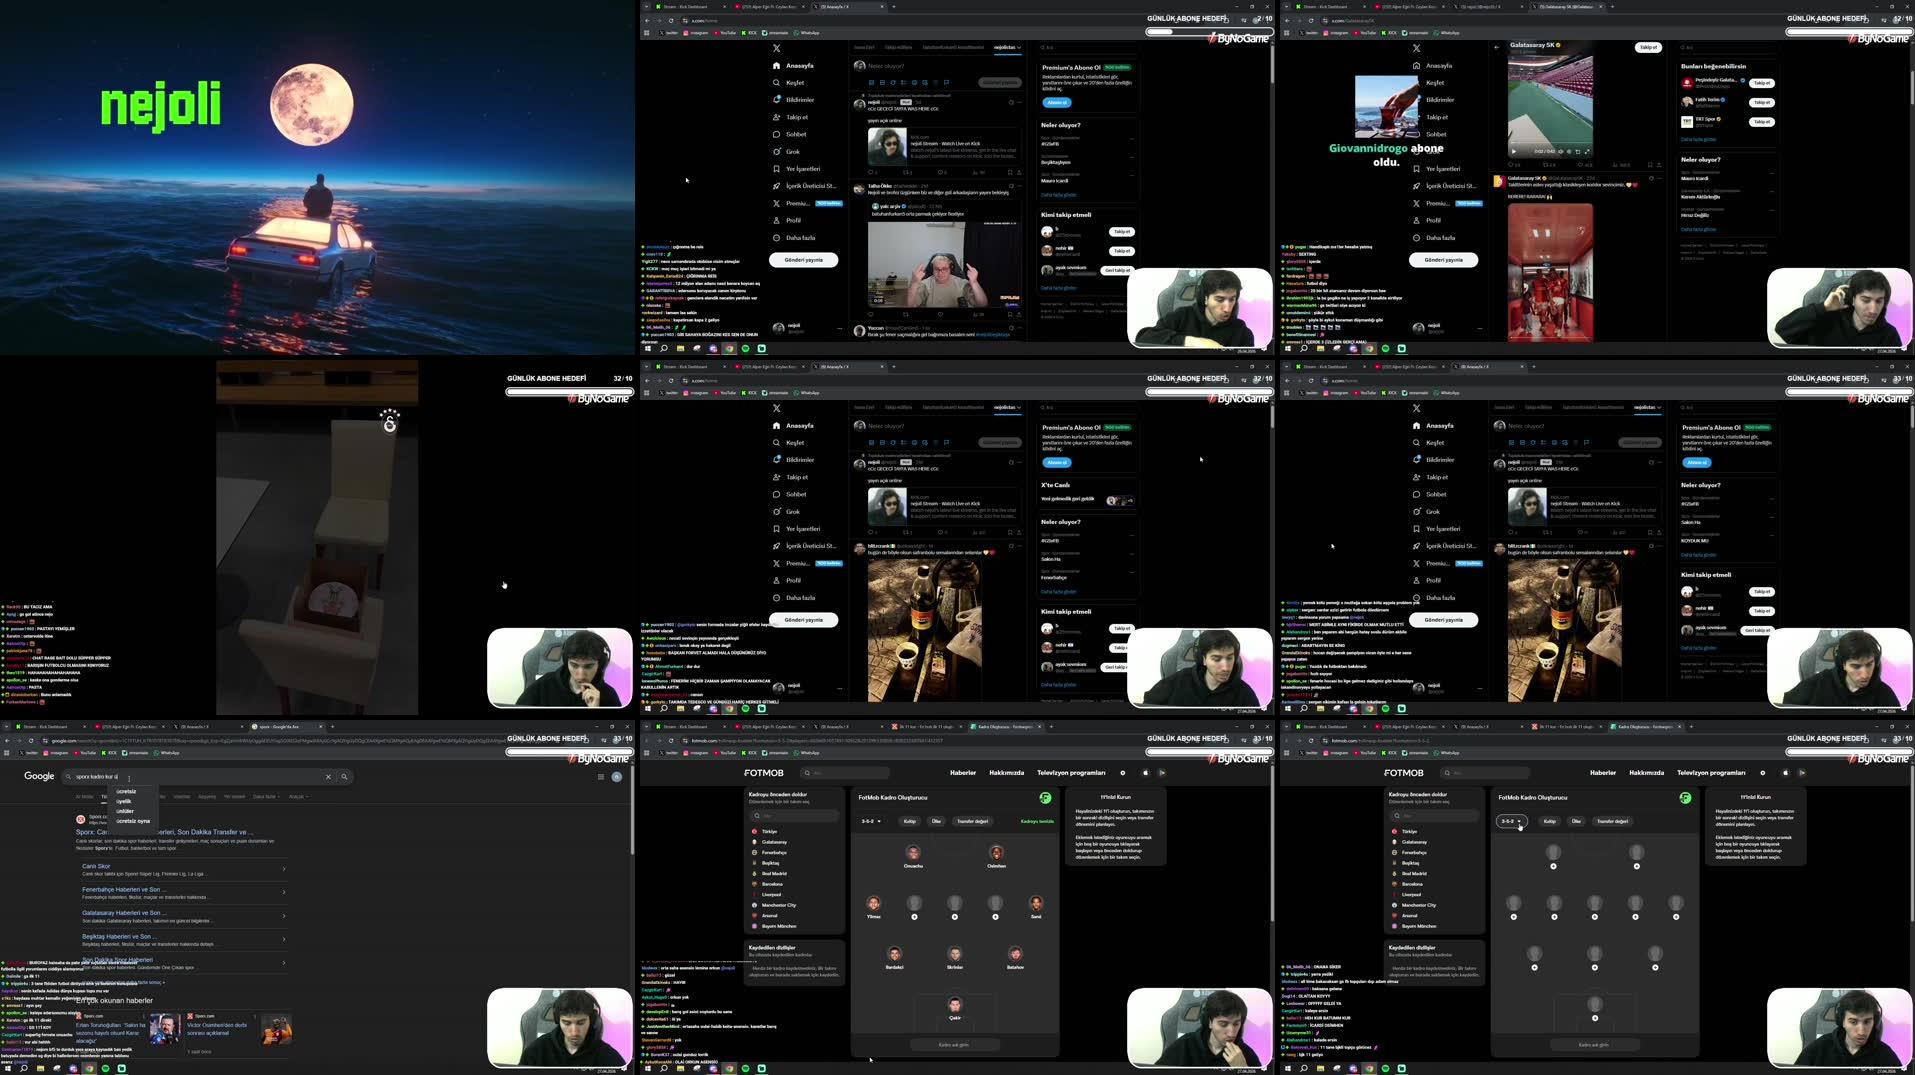1915x1075 pixels.
Task: Click the KICK bookmark in the Google search frame
Action: [109, 753]
